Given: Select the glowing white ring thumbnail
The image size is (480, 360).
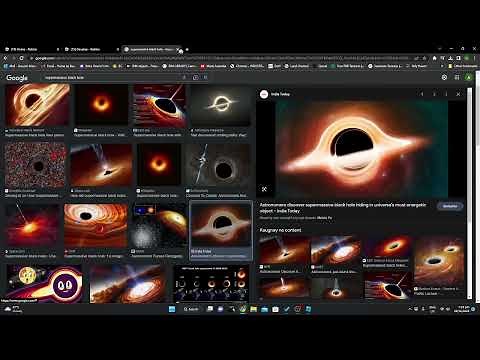Looking at the screenshot, I should point(221,105).
